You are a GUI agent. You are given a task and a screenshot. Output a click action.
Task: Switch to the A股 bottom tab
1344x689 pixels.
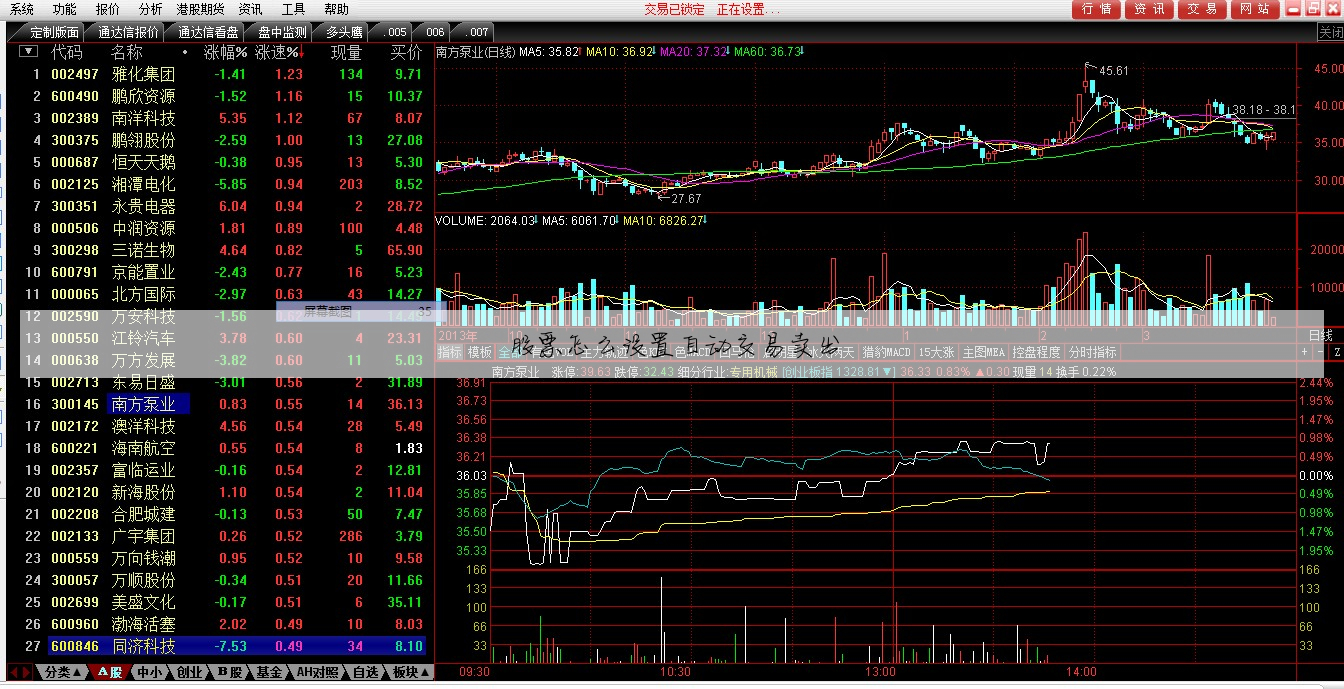(x=110, y=672)
